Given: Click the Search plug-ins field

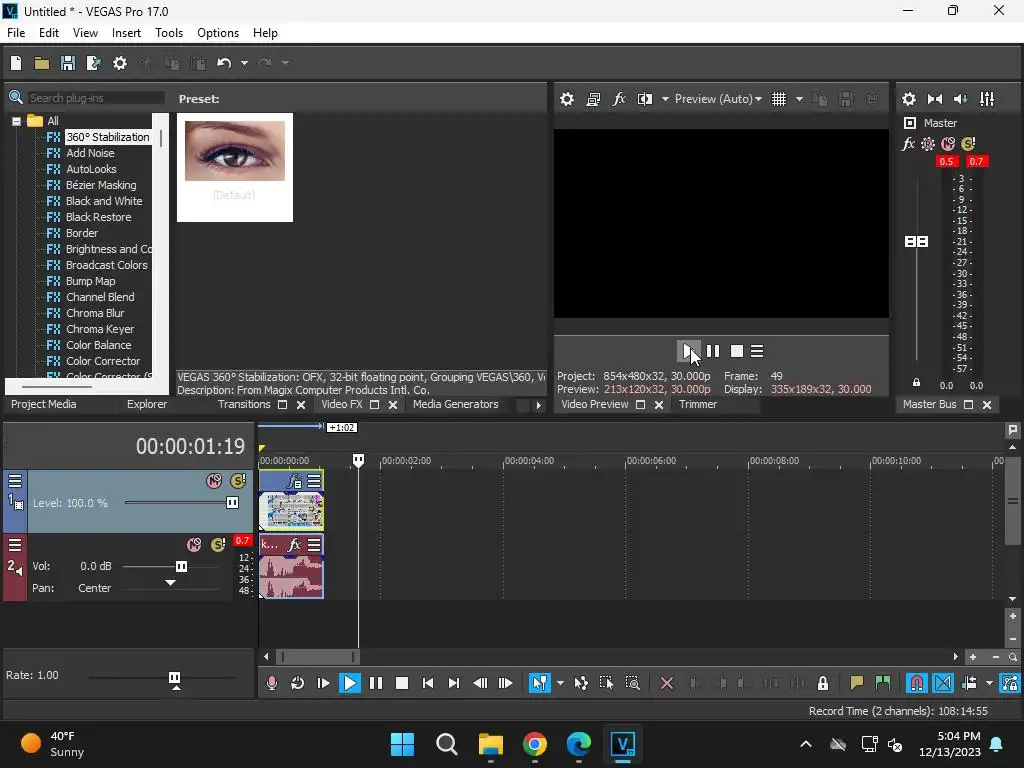Looking at the screenshot, I should tap(96, 98).
